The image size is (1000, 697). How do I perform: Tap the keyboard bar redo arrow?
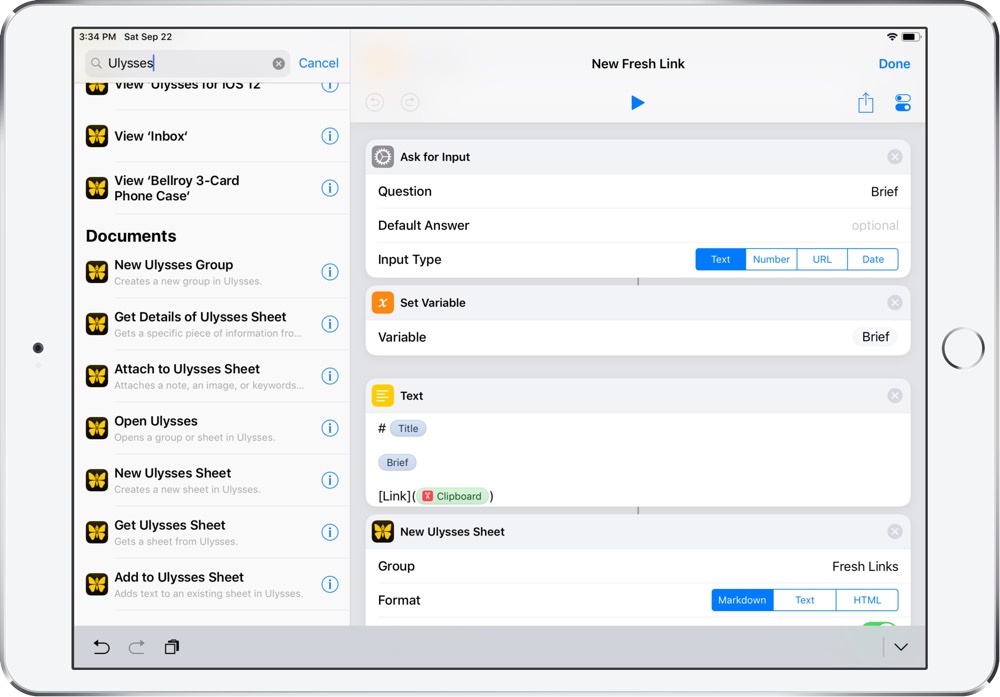(136, 647)
